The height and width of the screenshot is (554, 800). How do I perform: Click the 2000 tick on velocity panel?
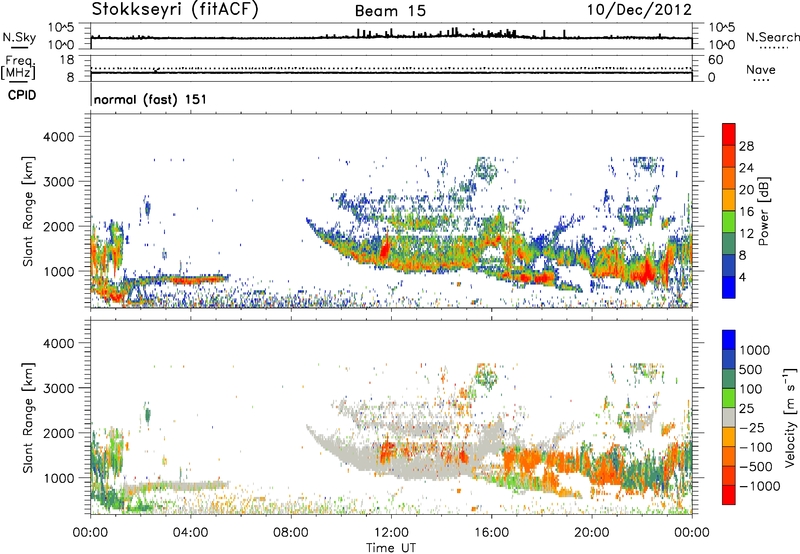point(58,433)
